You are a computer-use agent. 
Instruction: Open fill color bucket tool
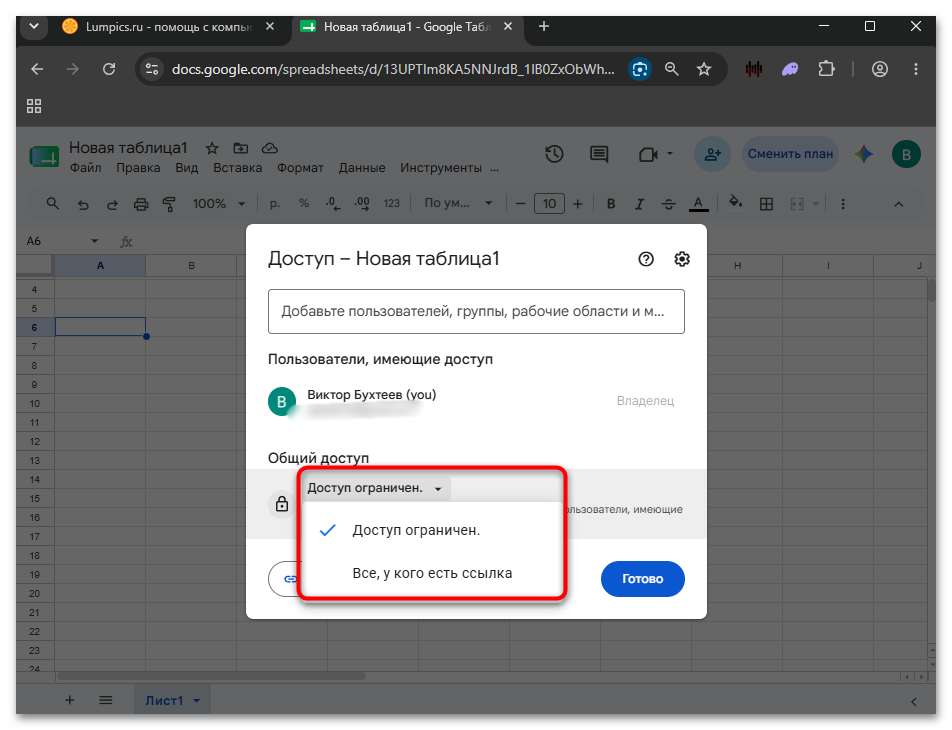735,203
